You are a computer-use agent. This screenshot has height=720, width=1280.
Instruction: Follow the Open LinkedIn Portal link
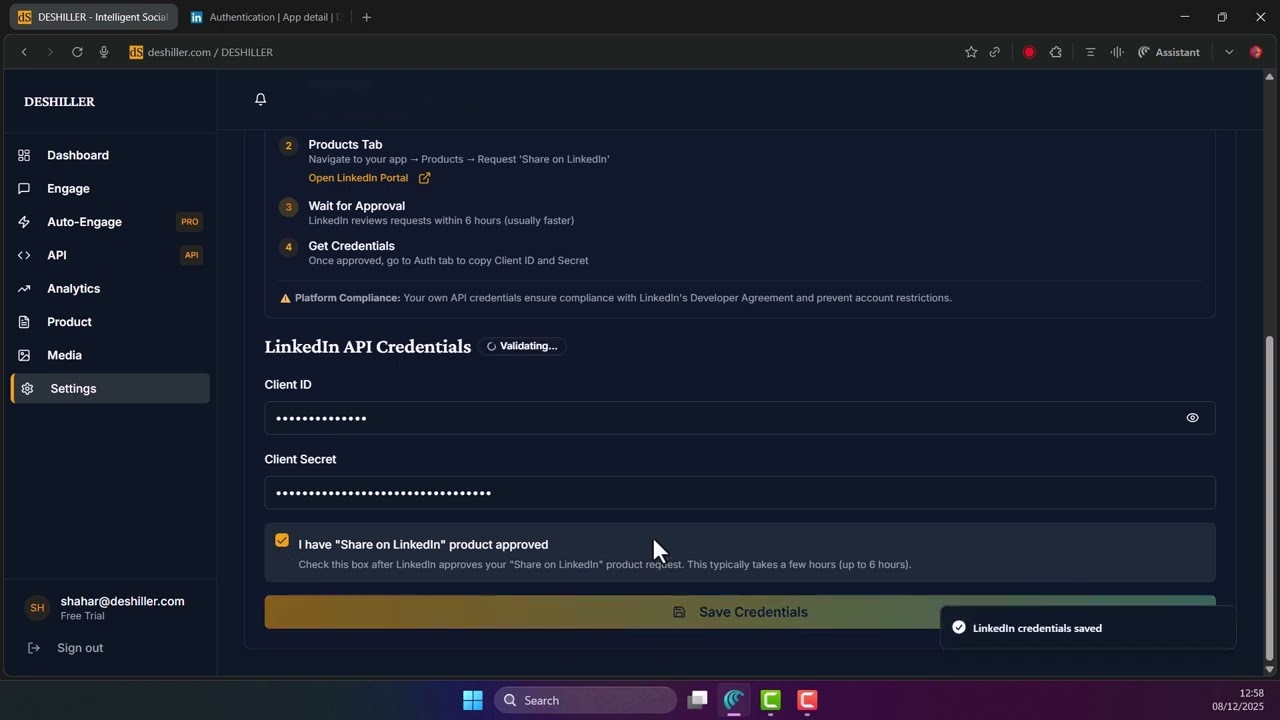[358, 178]
